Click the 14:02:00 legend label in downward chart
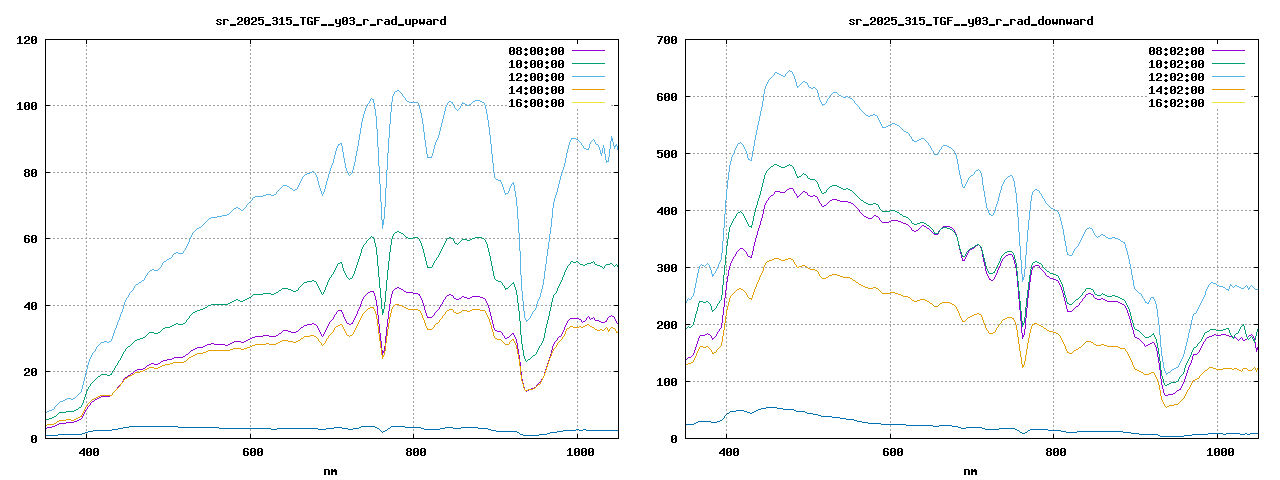Screen dimensions: 1280x480 click(x=1177, y=90)
